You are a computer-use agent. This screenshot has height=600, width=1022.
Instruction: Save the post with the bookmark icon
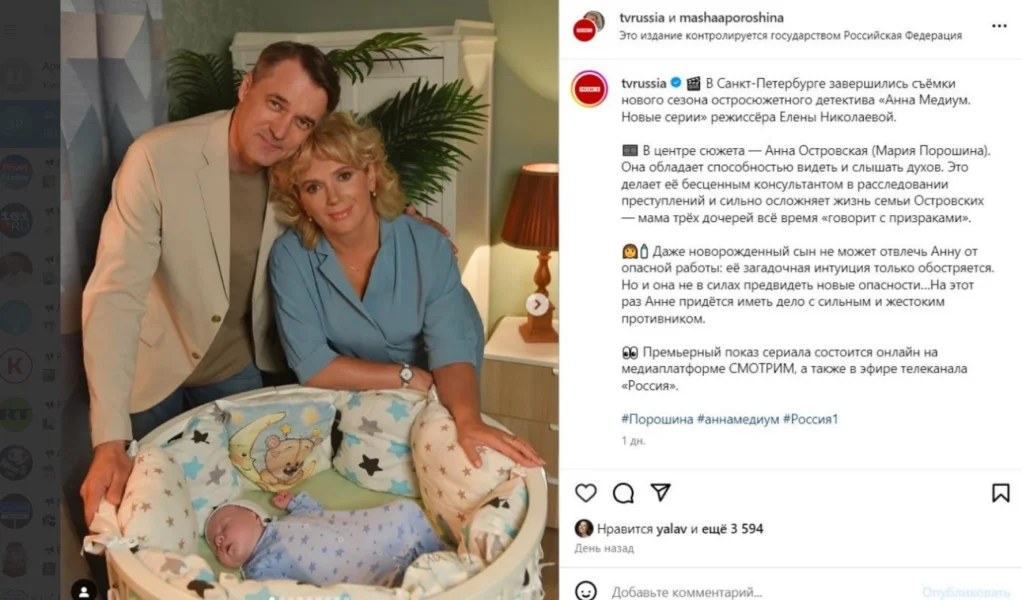pyautogui.click(x=1000, y=493)
